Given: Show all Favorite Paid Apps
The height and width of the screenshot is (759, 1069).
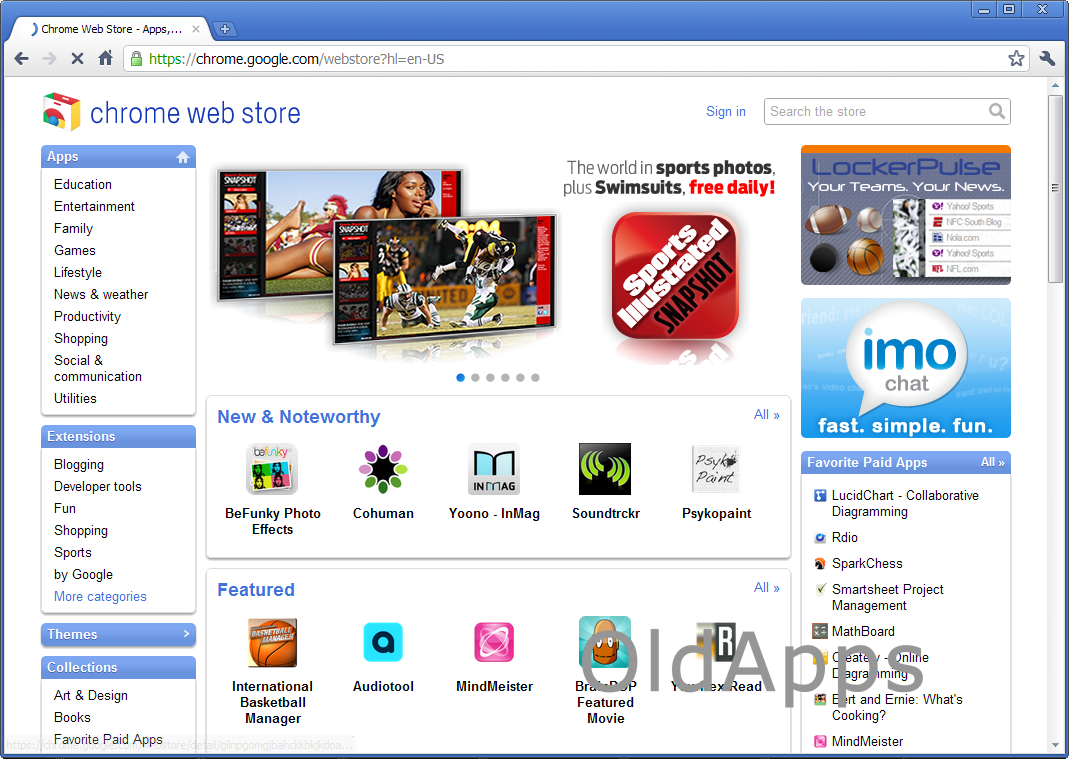Looking at the screenshot, I should pyautogui.click(x=993, y=462).
